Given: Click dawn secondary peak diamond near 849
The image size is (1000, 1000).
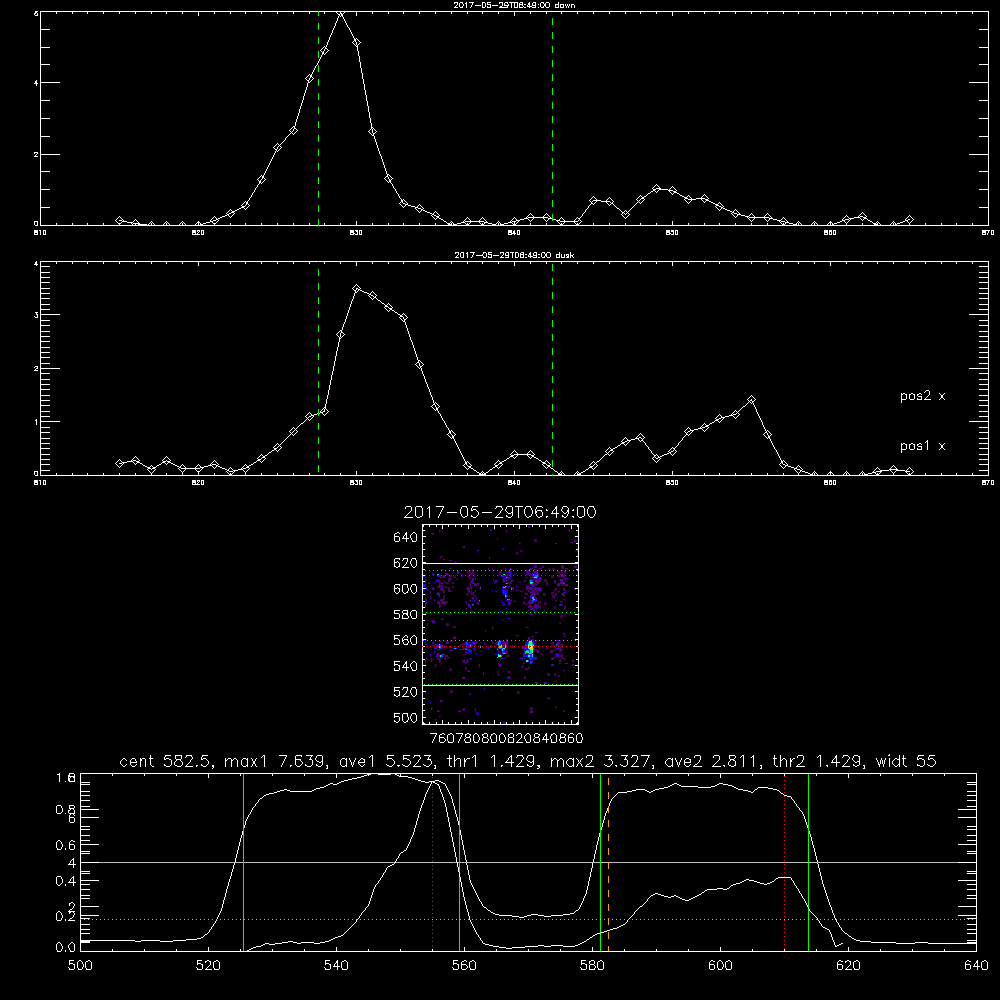Looking at the screenshot, I should click(x=657, y=188).
